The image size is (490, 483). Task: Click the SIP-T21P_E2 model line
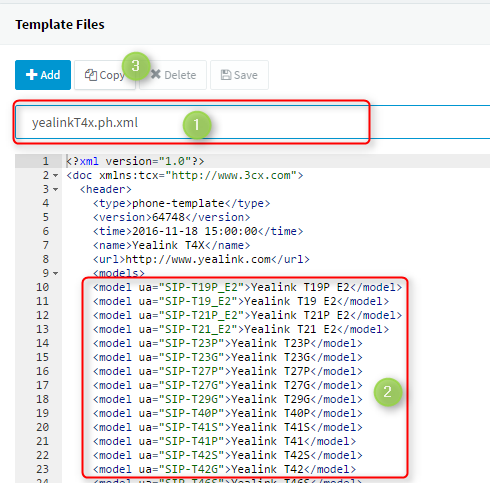coord(247,315)
